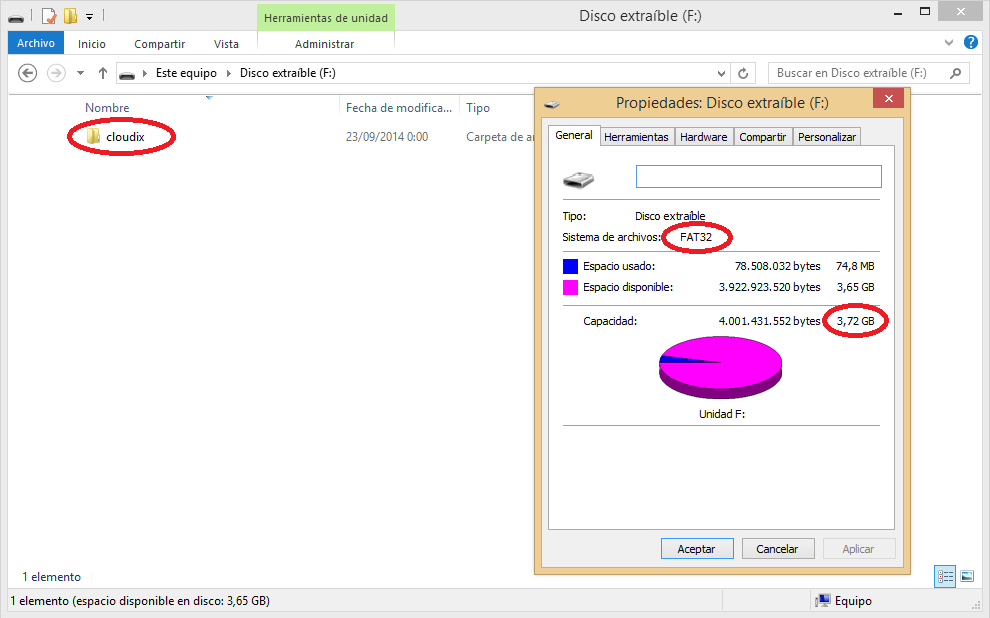Screen dimensions: 990x618
Task: Click the 3,72 GB capacity value
Action: [856, 321]
